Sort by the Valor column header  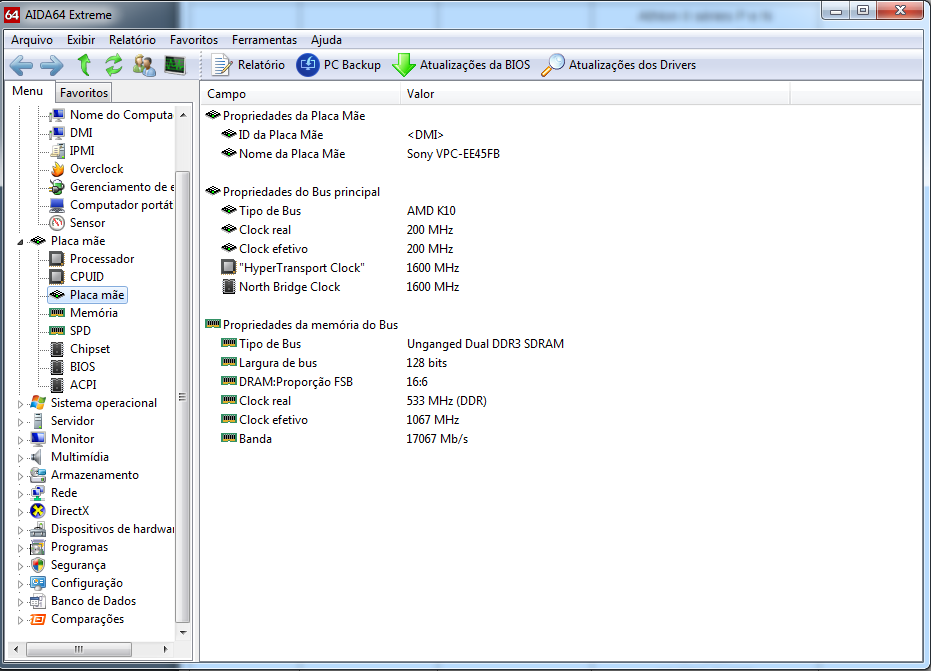(x=595, y=94)
